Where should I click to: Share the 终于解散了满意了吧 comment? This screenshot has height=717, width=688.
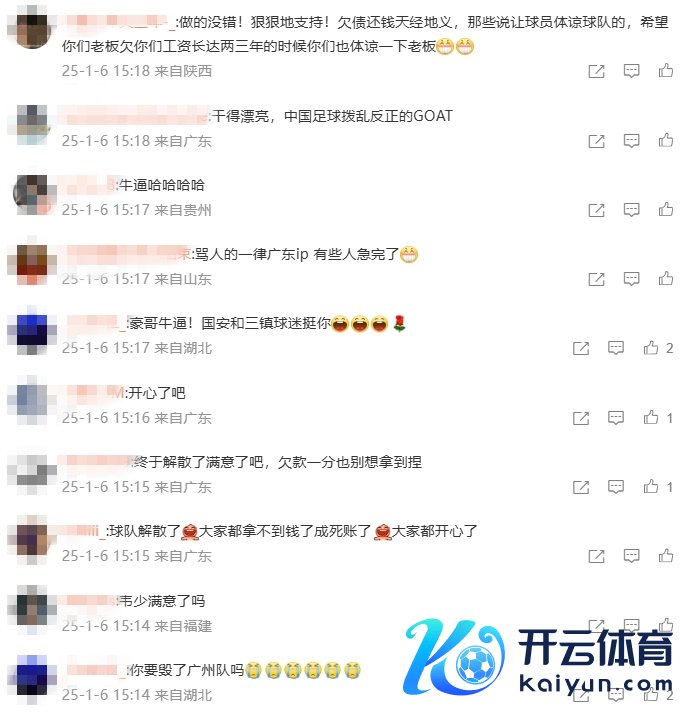coord(581,487)
